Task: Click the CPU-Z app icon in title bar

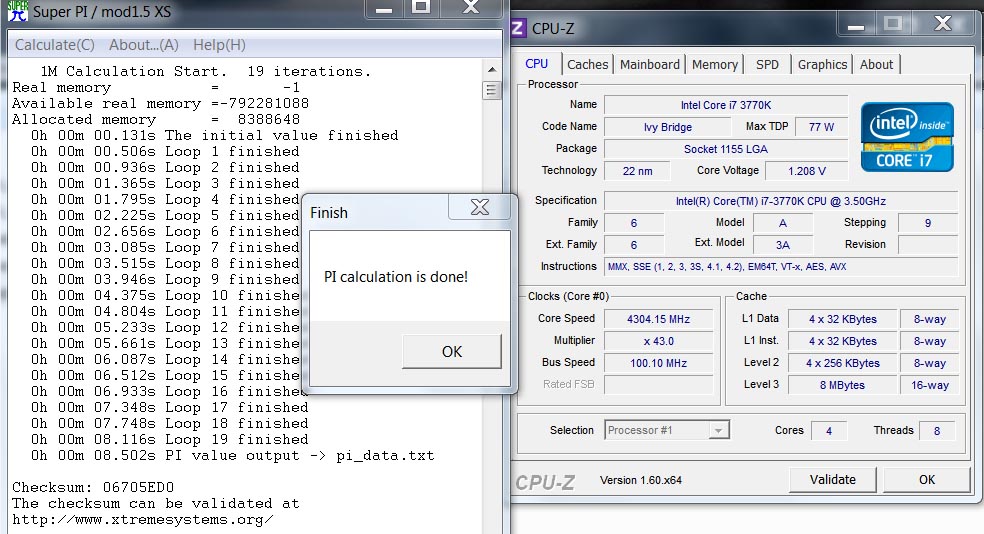Action: coord(517,28)
